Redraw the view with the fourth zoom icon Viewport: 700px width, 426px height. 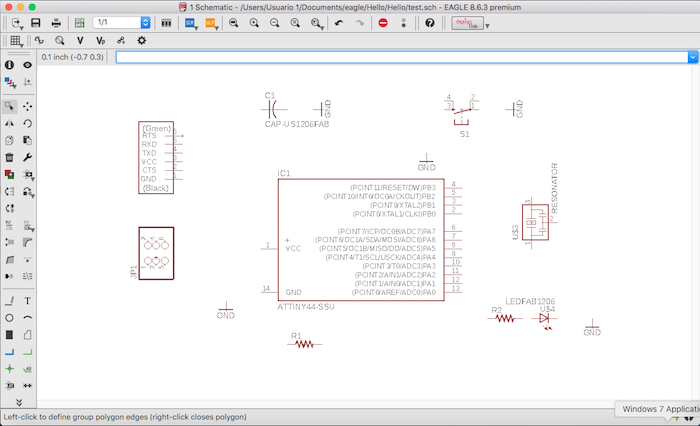(295, 23)
